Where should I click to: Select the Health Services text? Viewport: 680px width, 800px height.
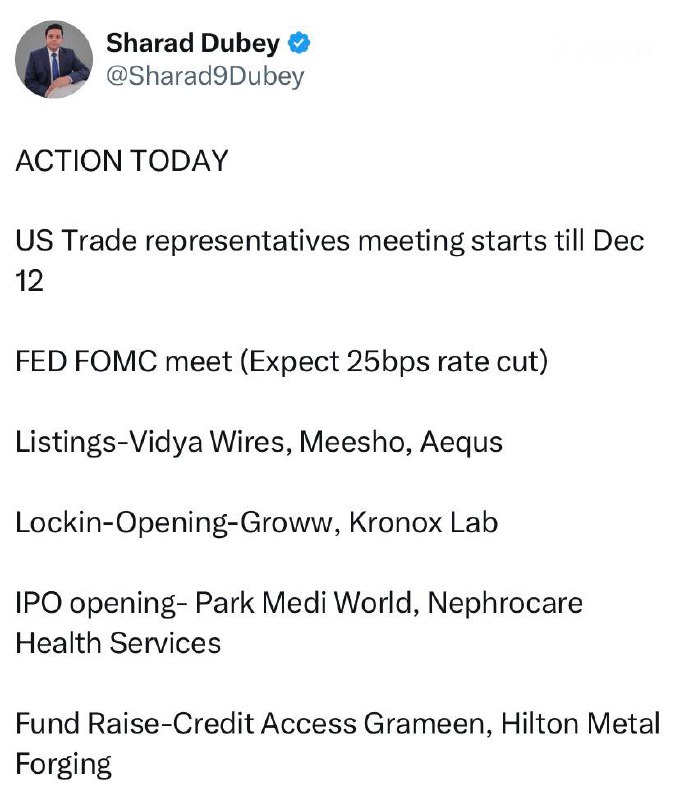point(118,641)
